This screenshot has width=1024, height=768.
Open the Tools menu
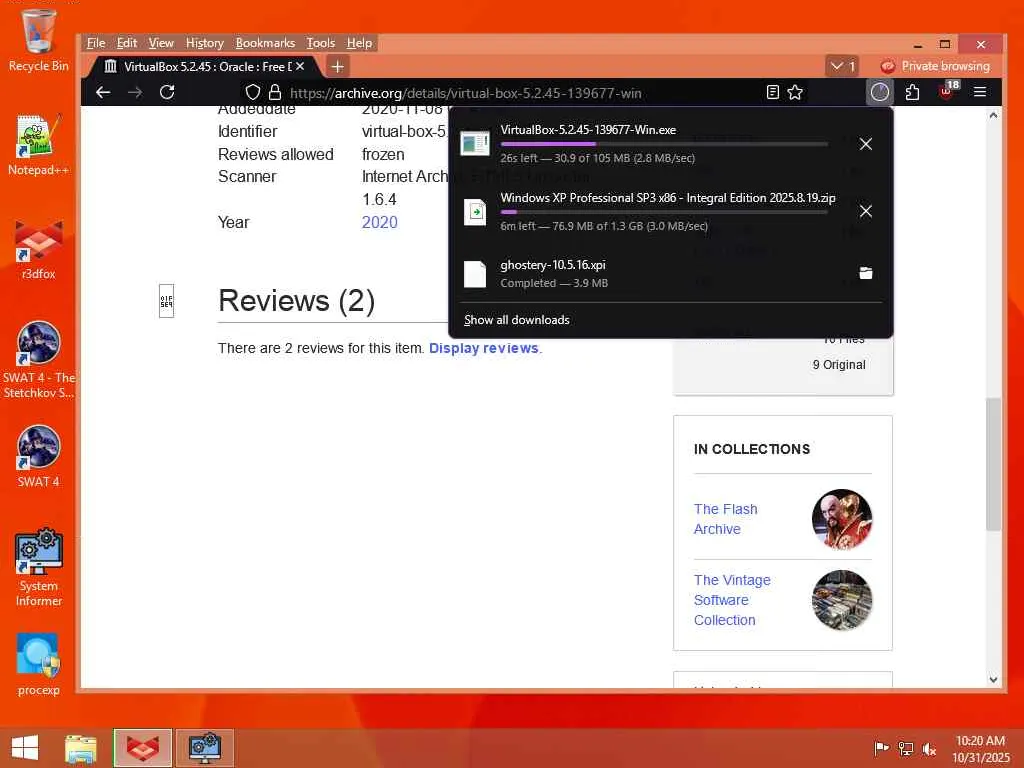coord(321,42)
